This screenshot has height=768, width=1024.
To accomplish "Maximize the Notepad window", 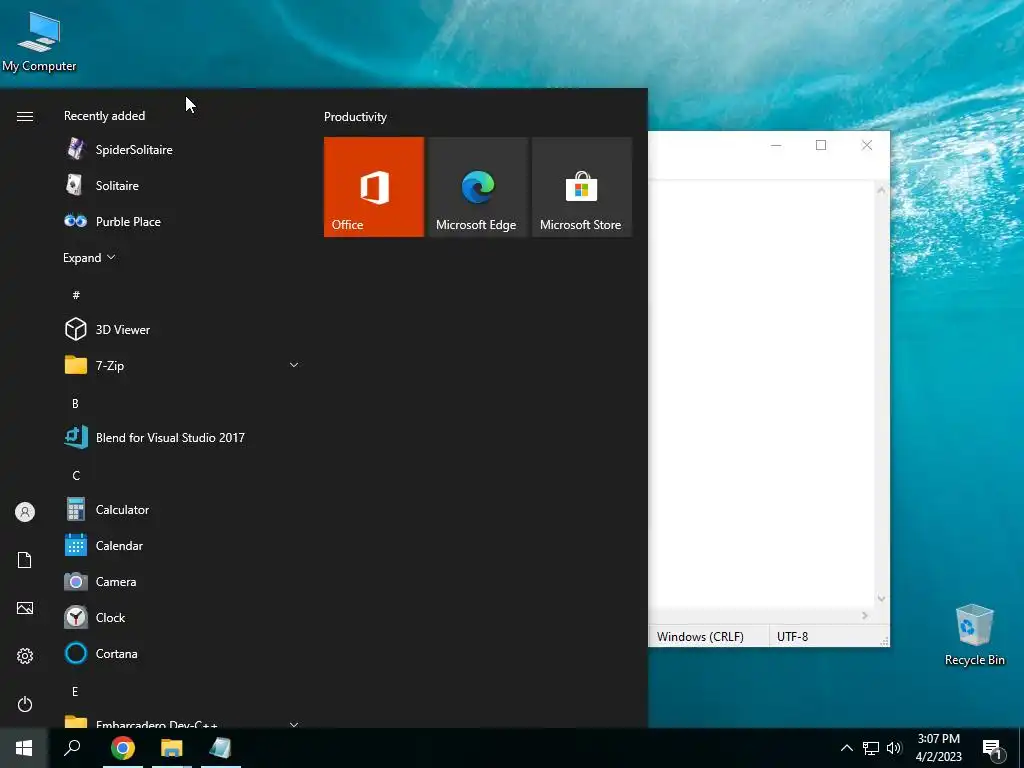I will [821, 145].
